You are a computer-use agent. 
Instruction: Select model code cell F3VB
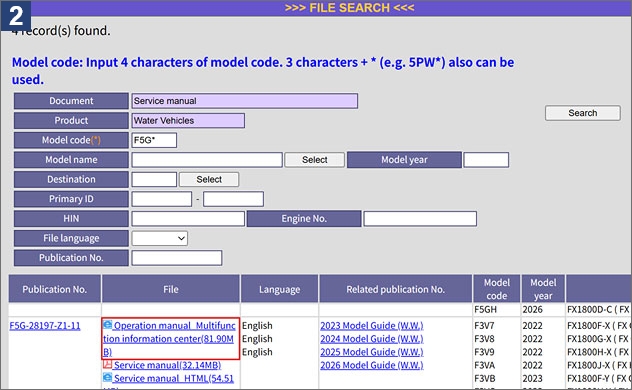[x=484, y=378]
